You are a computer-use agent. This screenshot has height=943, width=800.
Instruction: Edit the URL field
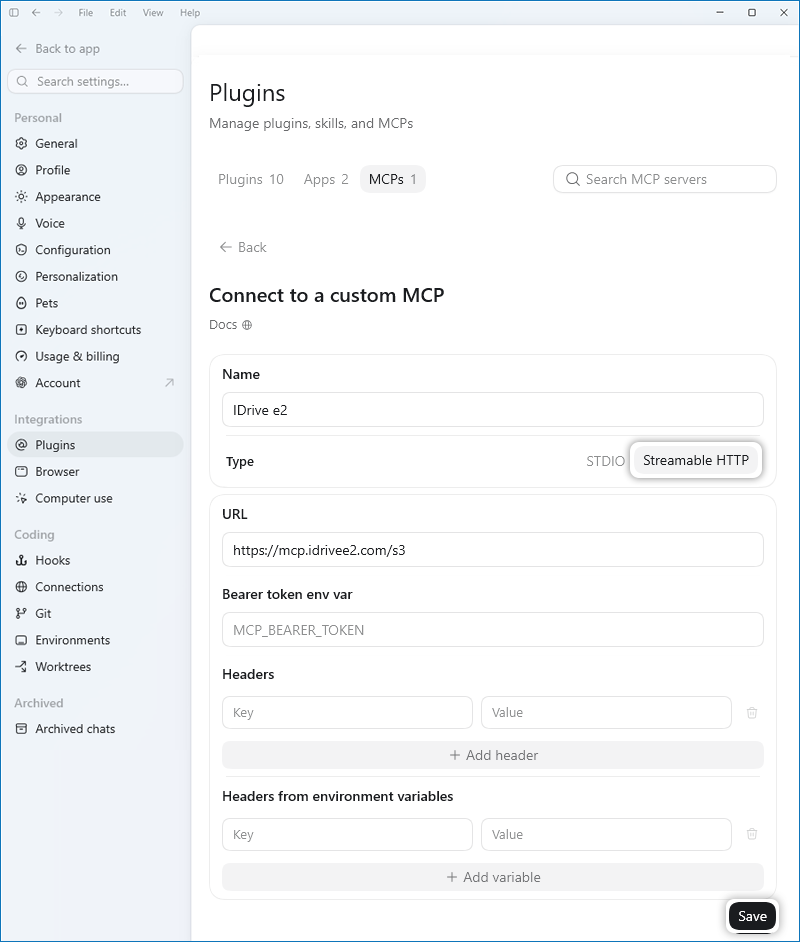[493, 550]
